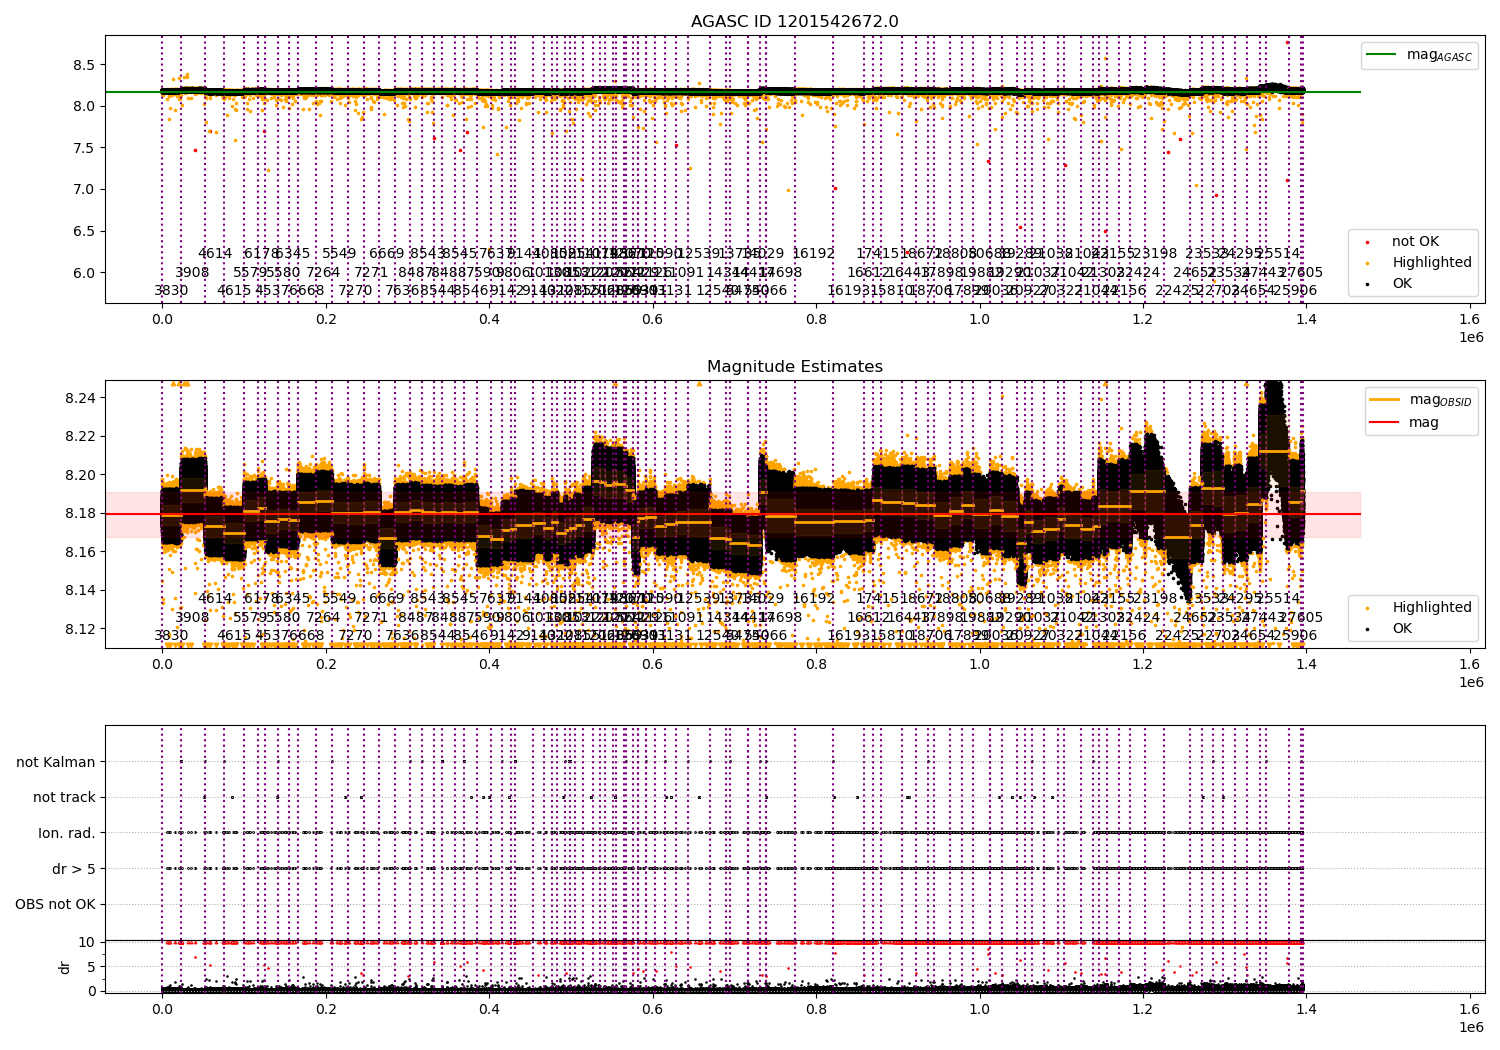Click the '5' tick on the dr axis
The width and height of the screenshot is (1500, 1050).
pos(91,966)
